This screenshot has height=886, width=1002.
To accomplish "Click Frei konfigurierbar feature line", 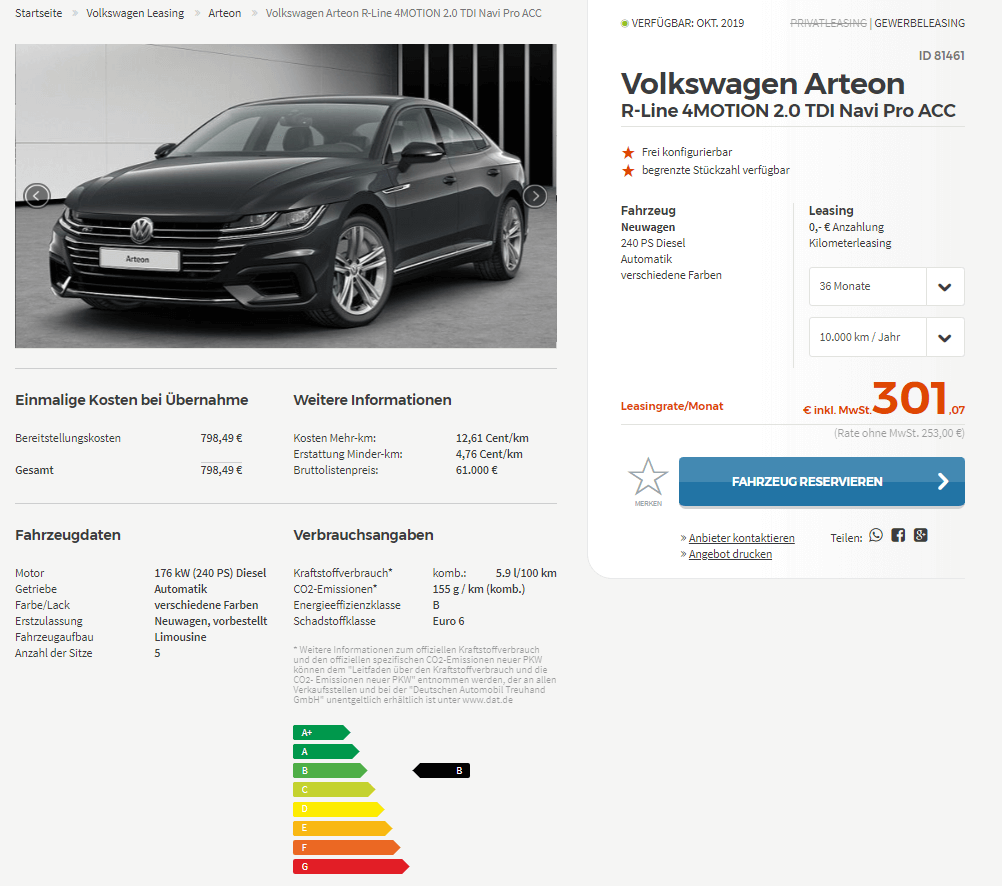I will click(x=687, y=152).
